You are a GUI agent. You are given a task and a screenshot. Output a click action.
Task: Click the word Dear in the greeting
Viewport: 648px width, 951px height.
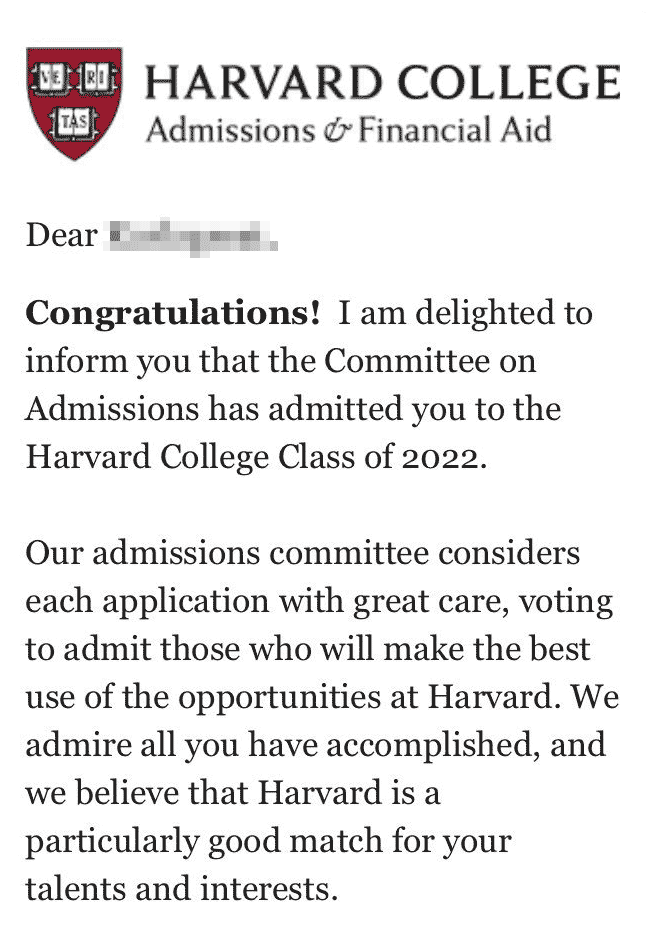[x=61, y=236]
